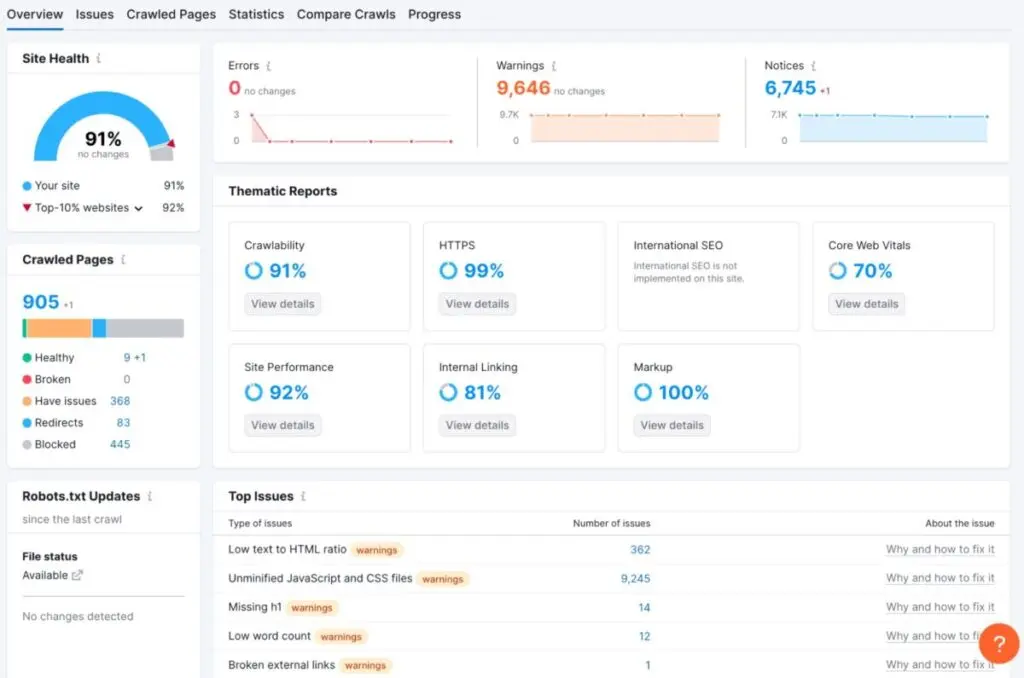Screen dimensions: 1024x678
Task: Open the robots.txt external link icon
Action: (x=78, y=575)
